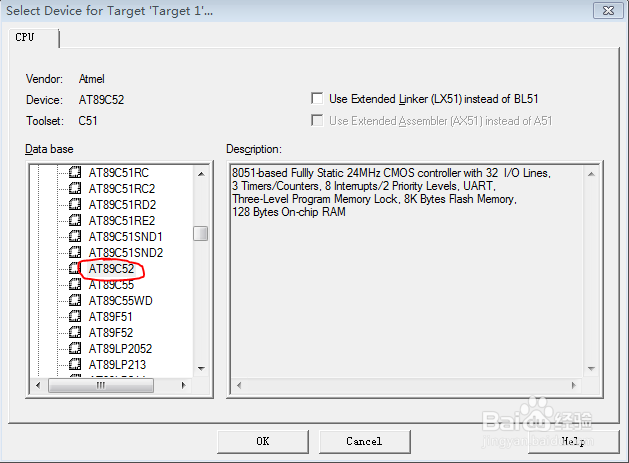
Task: Choose AT89C55 in database tree
Action: pos(112,285)
